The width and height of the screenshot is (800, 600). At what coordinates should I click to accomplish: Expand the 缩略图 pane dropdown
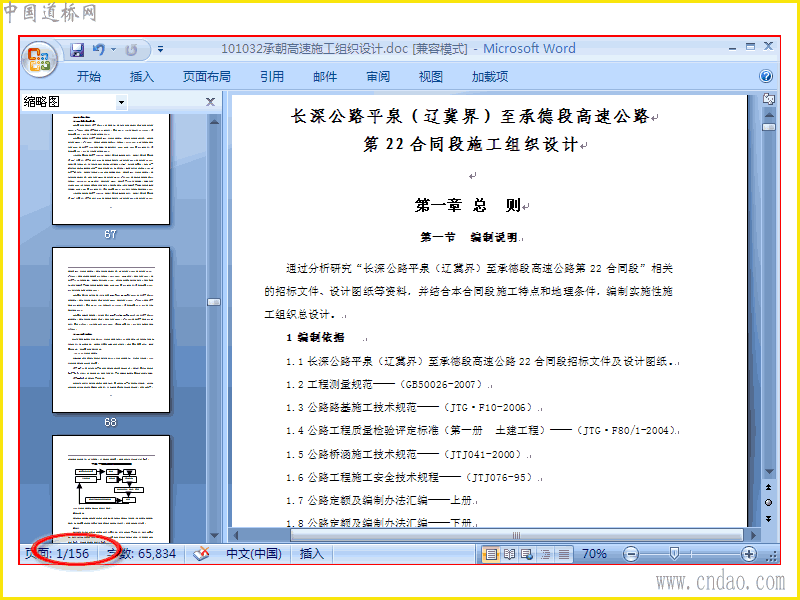121,102
